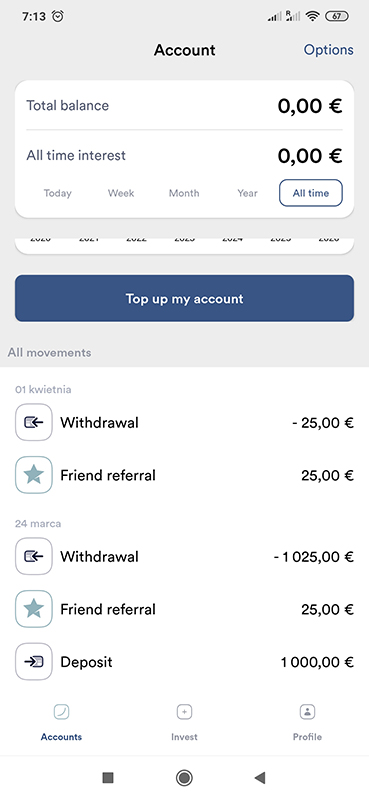Tap the Android home circle button

[x=184, y=778]
